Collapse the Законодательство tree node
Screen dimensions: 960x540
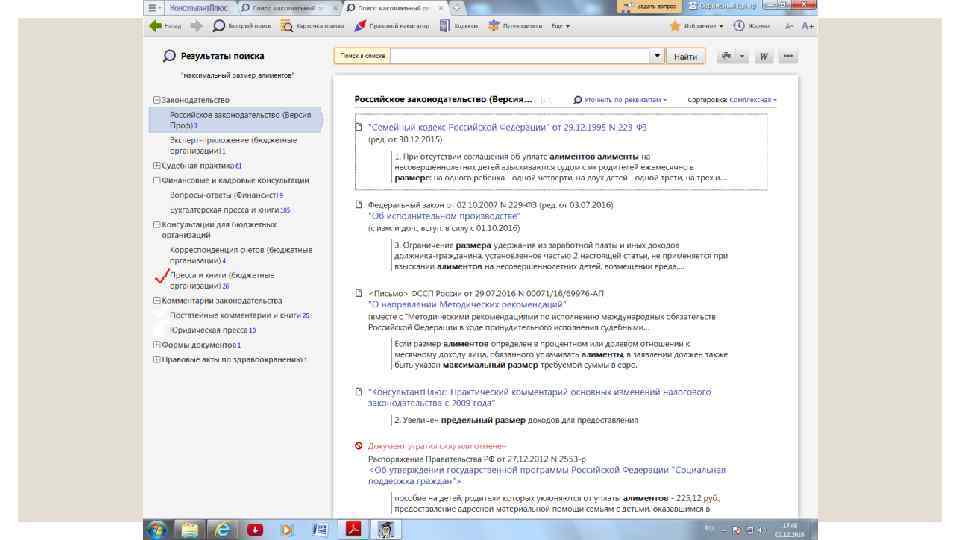[x=157, y=100]
